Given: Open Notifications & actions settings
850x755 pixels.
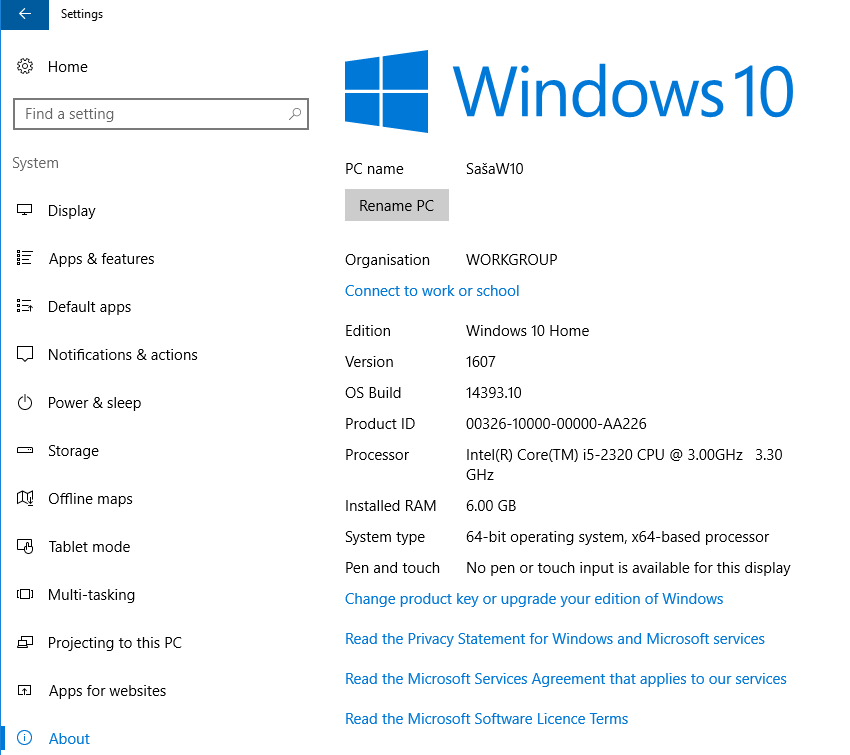Looking at the screenshot, I should tap(123, 355).
